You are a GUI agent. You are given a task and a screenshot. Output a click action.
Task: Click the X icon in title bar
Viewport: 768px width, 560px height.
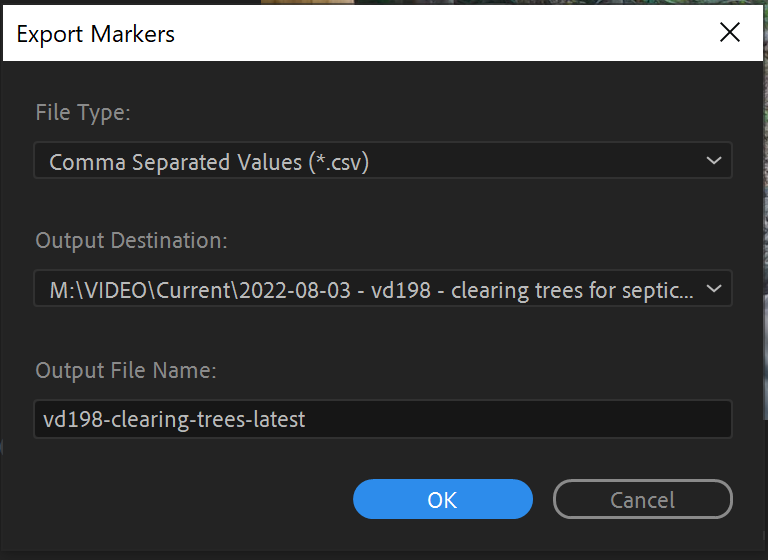coord(730,32)
